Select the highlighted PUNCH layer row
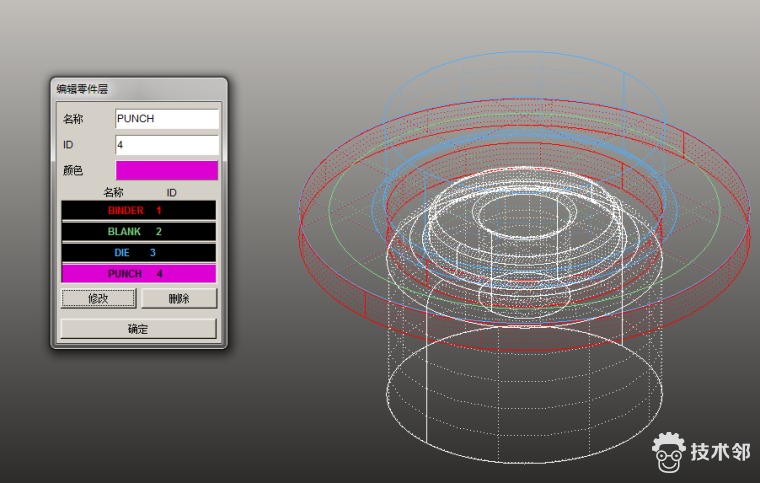This screenshot has width=760, height=483. pos(138,274)
